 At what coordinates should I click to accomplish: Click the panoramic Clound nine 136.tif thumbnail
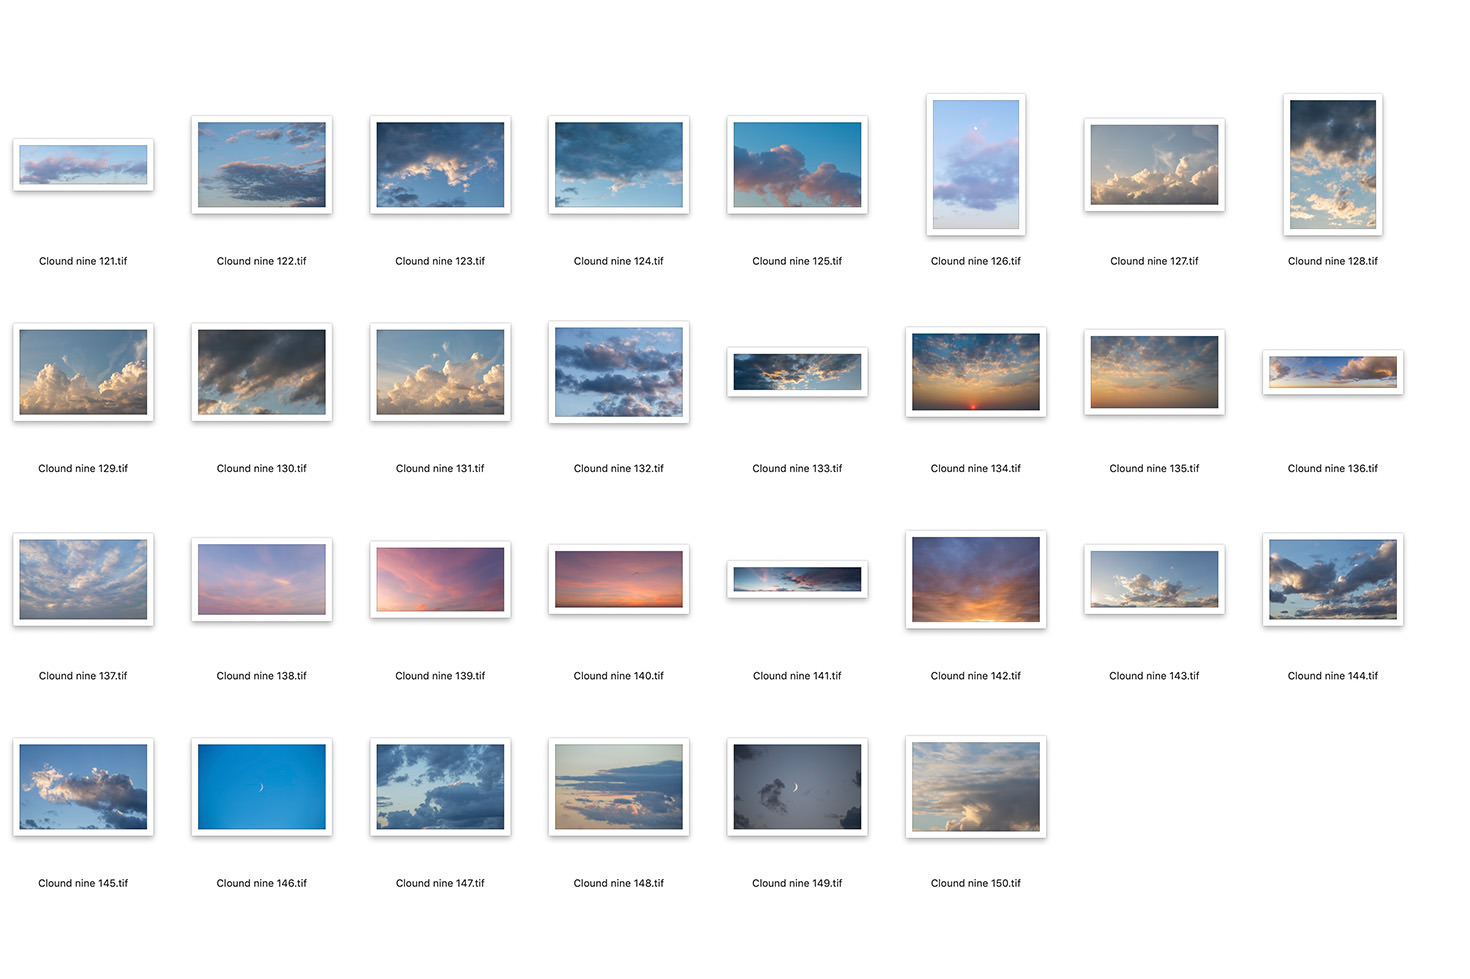(1332, 372)
